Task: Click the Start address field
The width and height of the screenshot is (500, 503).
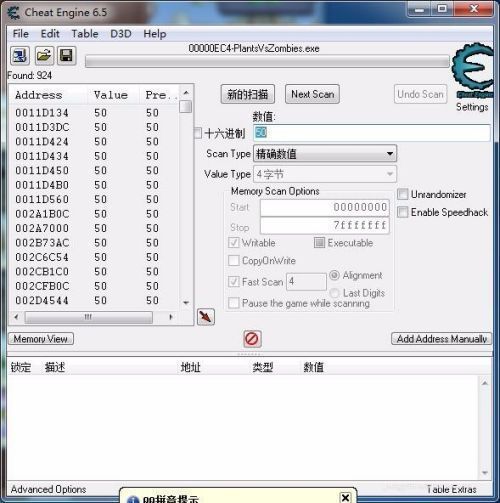Action: pos(325,207)
